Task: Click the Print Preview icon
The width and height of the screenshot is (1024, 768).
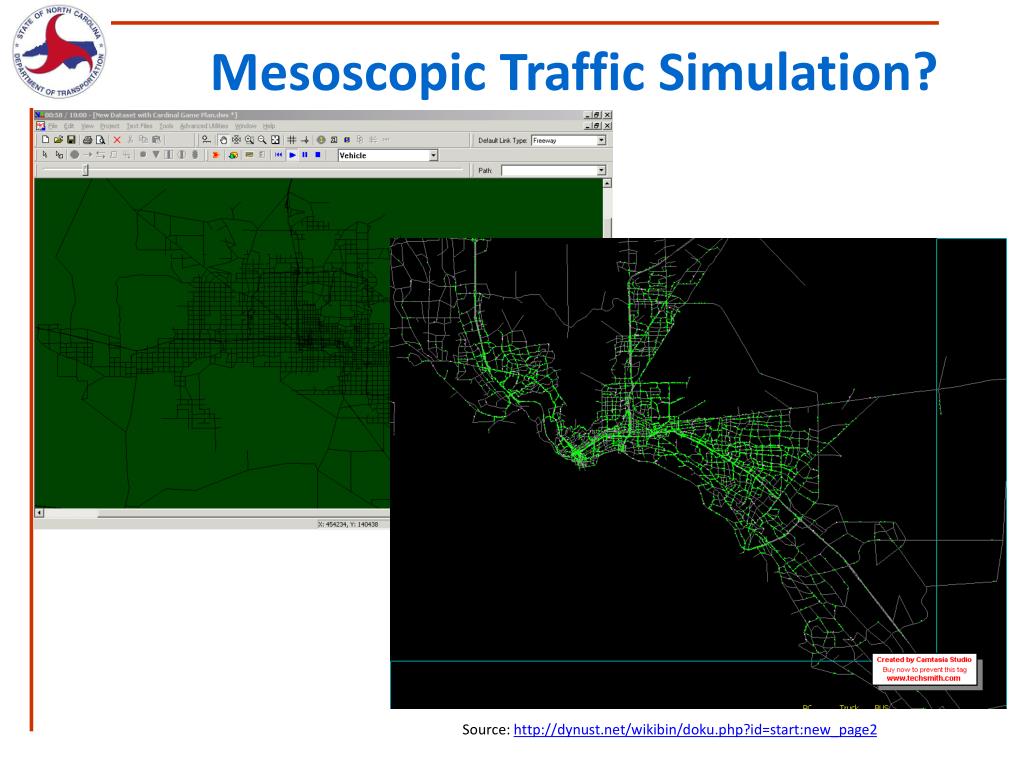Action: coord(100,140)
